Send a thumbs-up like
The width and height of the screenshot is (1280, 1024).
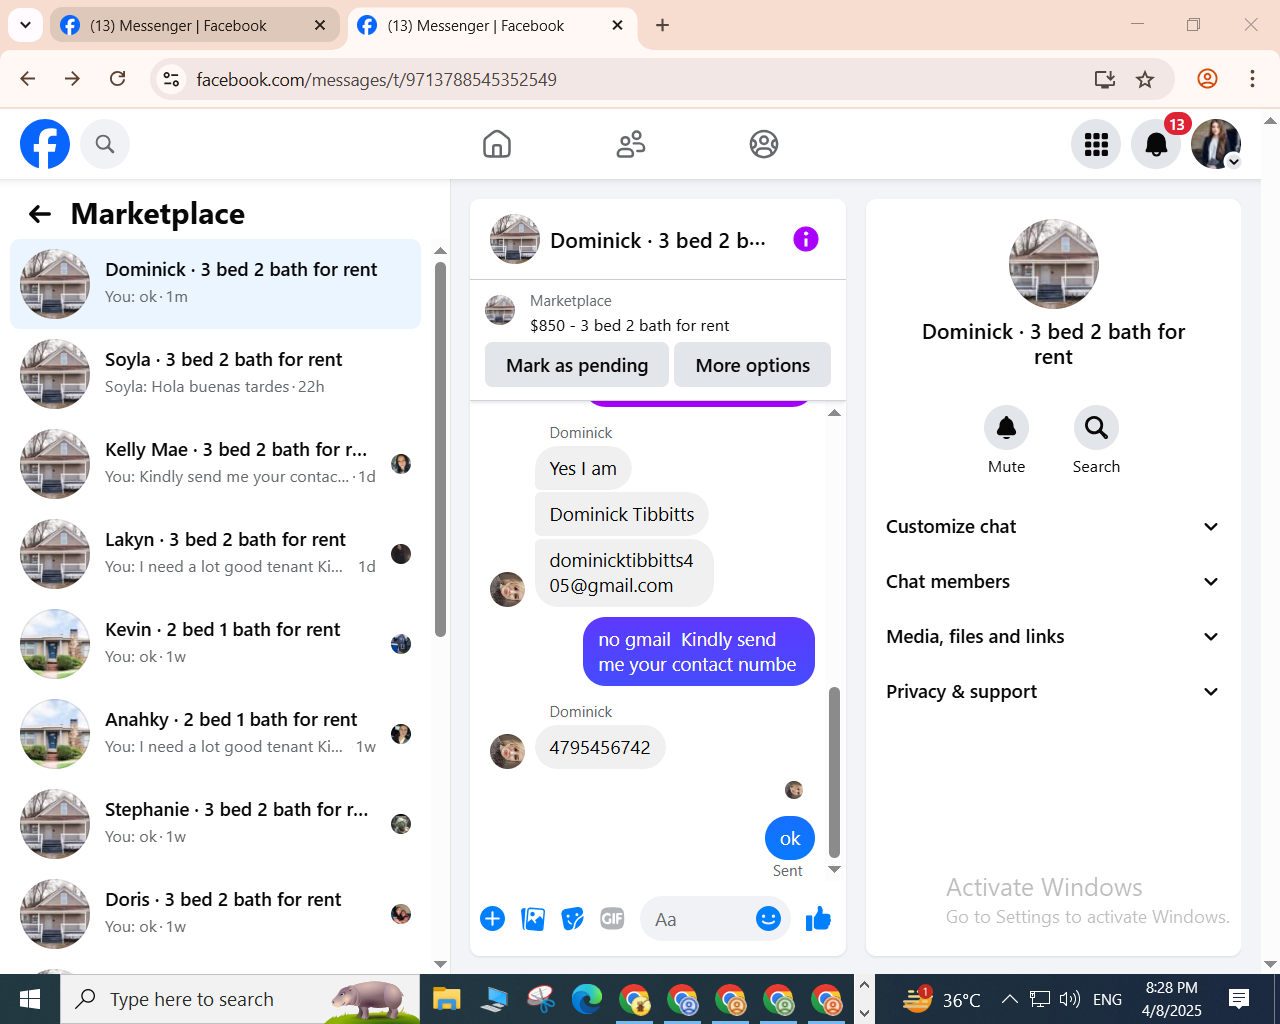pyautogui.click(x=818, y=919)
